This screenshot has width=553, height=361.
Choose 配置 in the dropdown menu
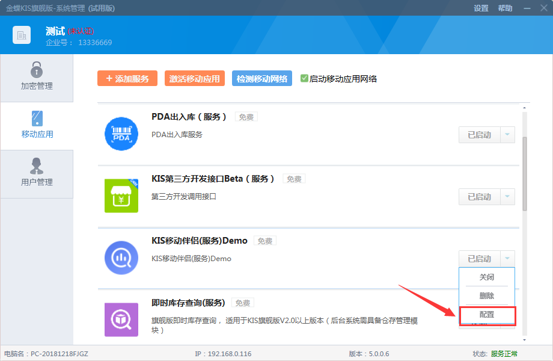point(487,315)
